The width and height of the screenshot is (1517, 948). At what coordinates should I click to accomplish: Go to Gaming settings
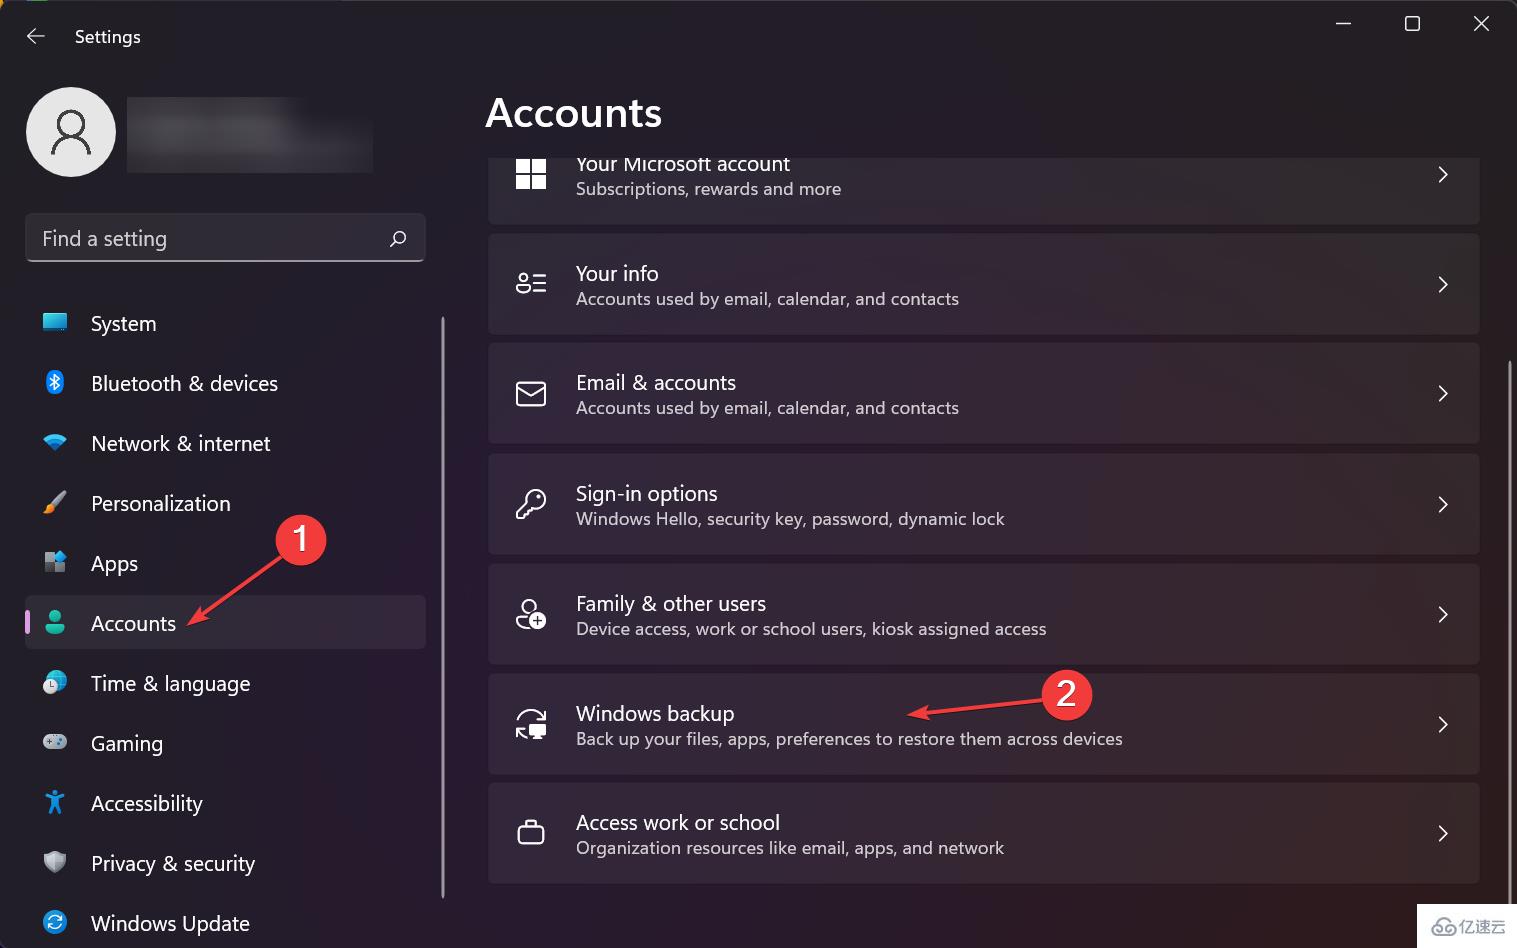(225, 743)
